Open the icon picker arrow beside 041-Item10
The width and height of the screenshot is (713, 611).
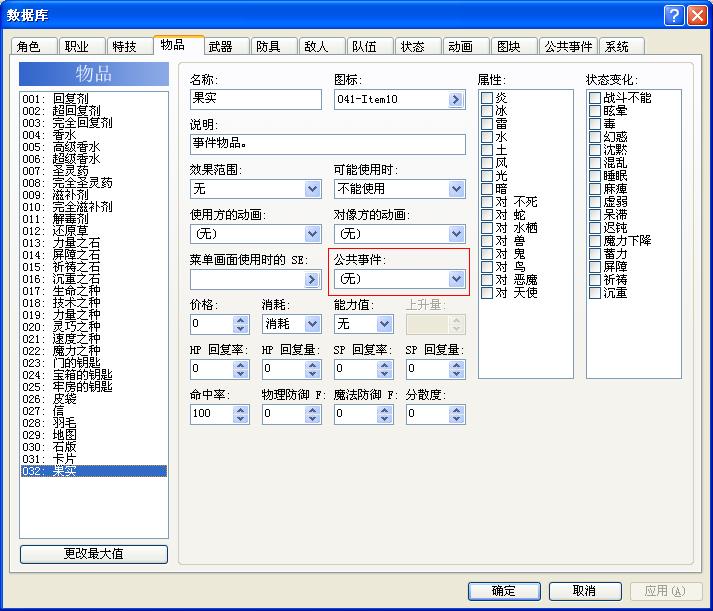click(455, 100)
